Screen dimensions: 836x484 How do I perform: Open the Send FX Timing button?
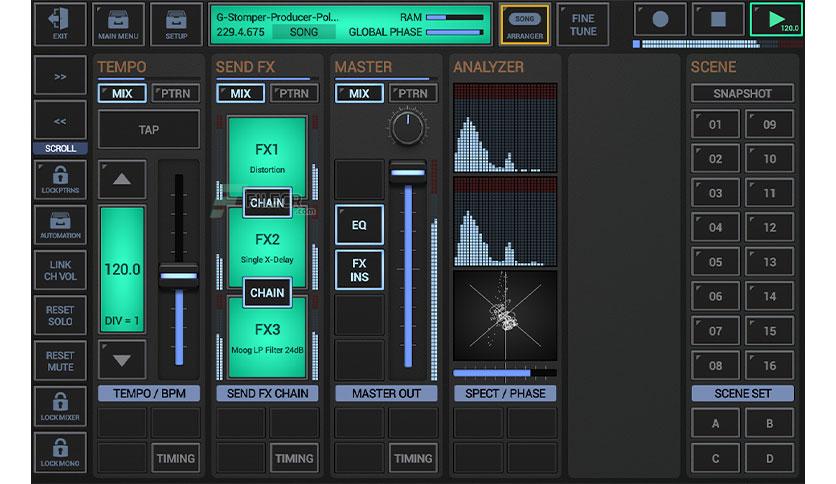point(294,458)
